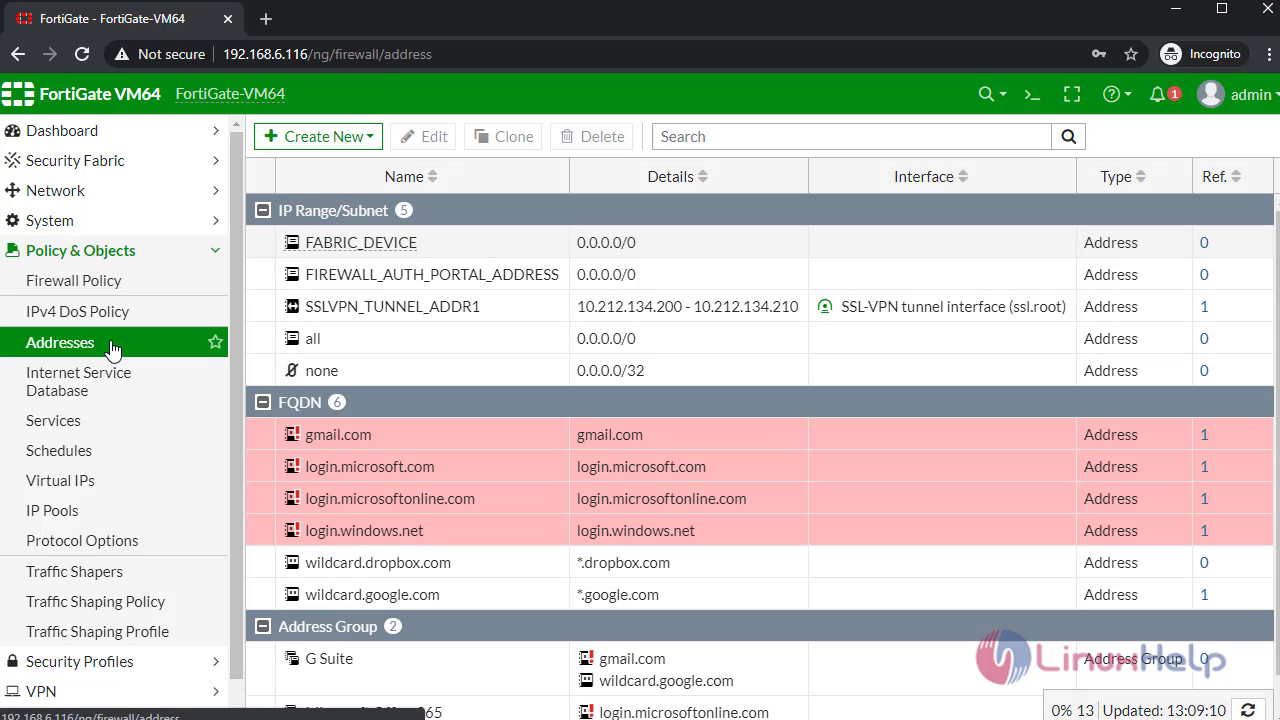Viewport: 1280px width, 720px height.
Task: Click the refresh icon beside Updated time
Action: pyautogui.click(x=1248, y=710)
